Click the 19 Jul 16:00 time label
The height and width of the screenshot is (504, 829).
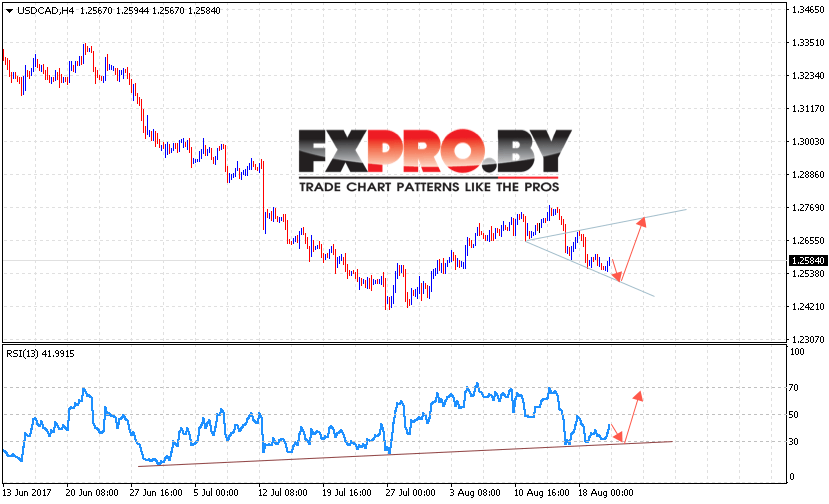tap(347, 493)
